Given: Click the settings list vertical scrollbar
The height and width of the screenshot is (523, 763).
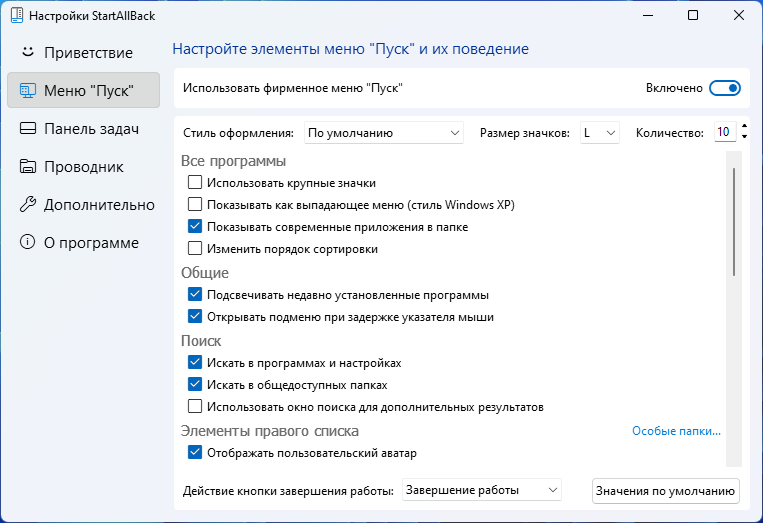Looking at the screenshot, I should click(735, 222).
